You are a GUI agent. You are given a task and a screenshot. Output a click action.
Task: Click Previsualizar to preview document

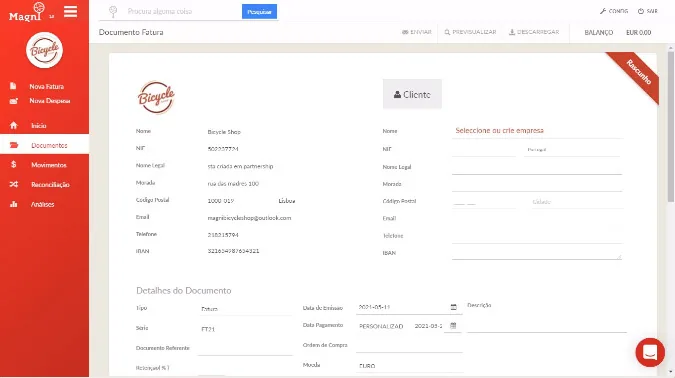click(x=470, y=32)
